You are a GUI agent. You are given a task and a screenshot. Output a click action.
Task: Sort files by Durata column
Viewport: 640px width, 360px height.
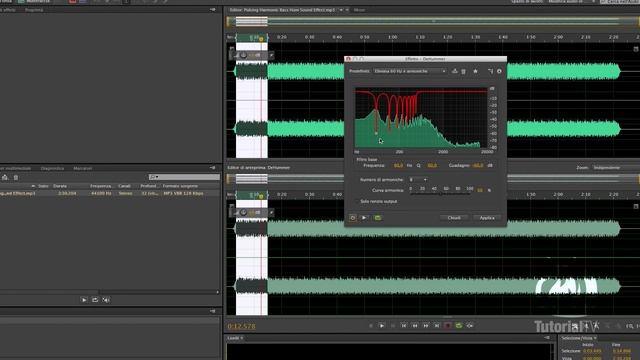pos(60,186)
